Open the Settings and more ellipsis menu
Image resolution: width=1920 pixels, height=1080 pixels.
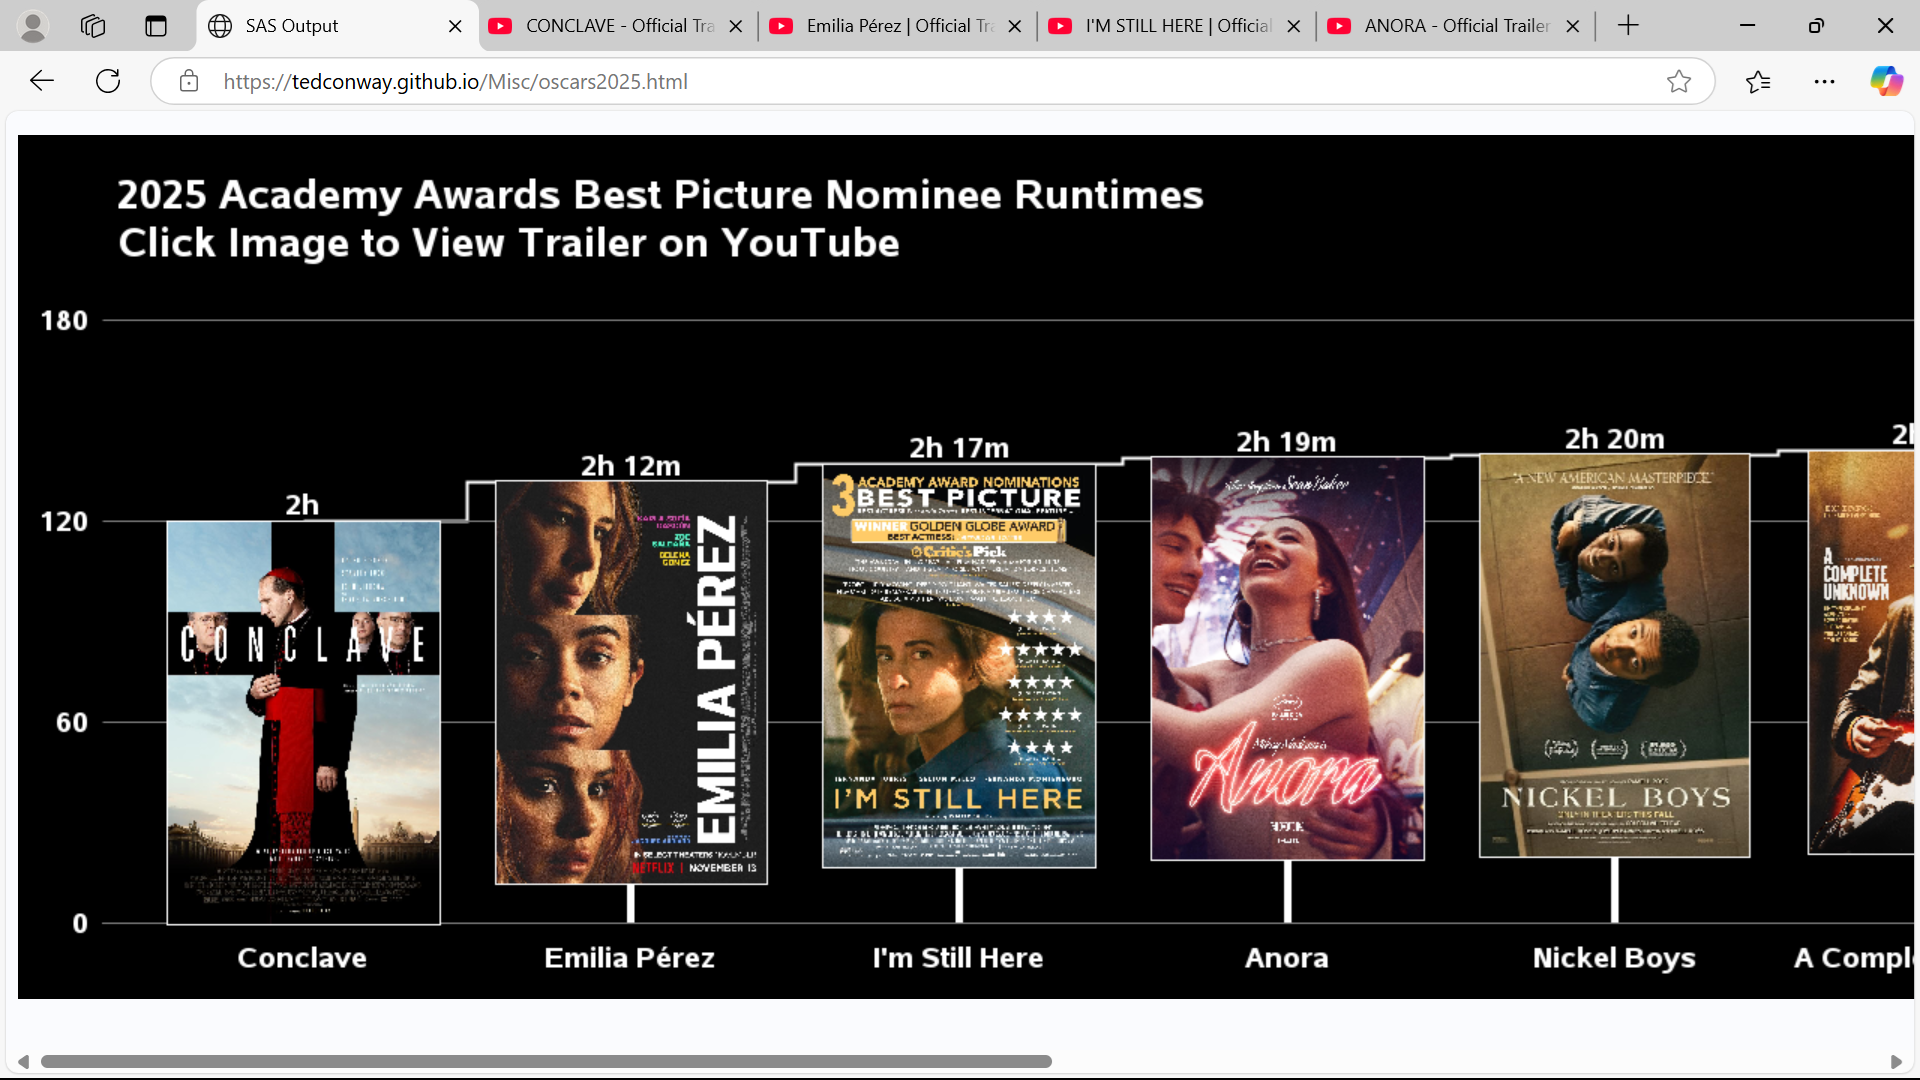pos(1825,81)
